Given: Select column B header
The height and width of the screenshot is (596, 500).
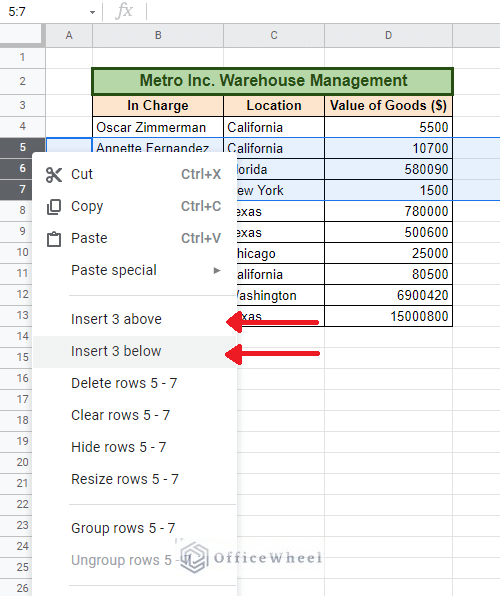Looking at the screenshot, I should (158, 35).
